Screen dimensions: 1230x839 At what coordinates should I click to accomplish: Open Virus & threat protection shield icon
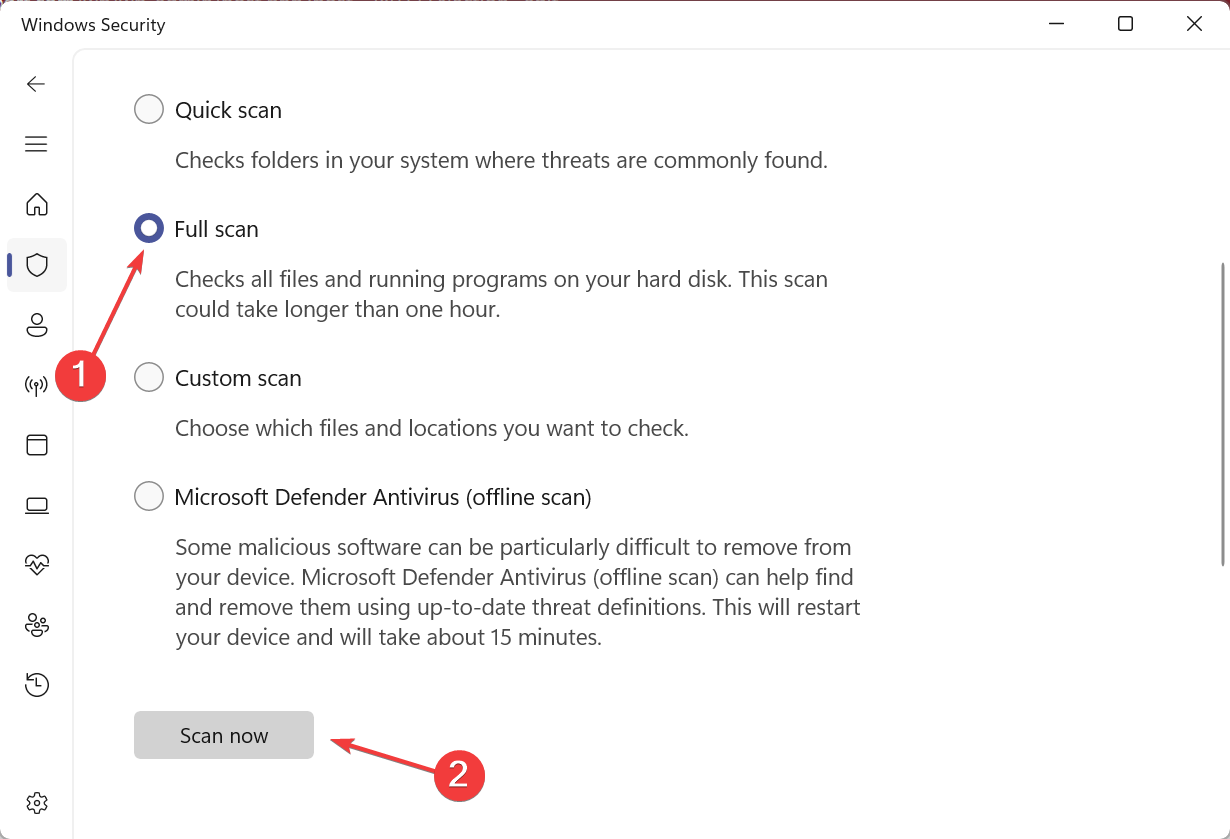(x=37, y=265)
